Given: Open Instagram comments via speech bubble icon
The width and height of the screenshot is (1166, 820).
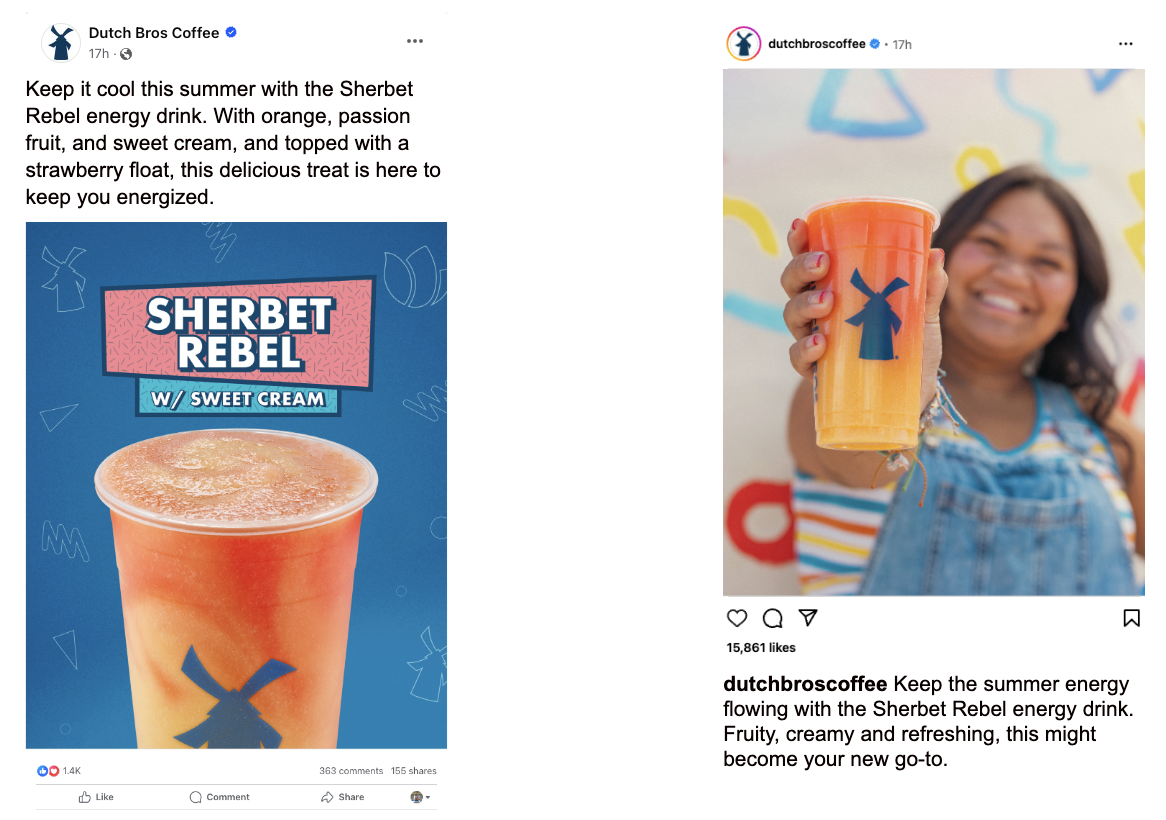Looking at the screenshot, I should pyautogui.click(x=772, y=618).
